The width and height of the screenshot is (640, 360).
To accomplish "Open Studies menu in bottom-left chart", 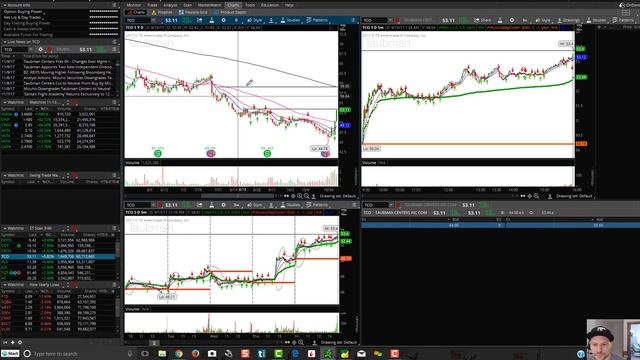I will pyautogui.click(x=290, y=205).
